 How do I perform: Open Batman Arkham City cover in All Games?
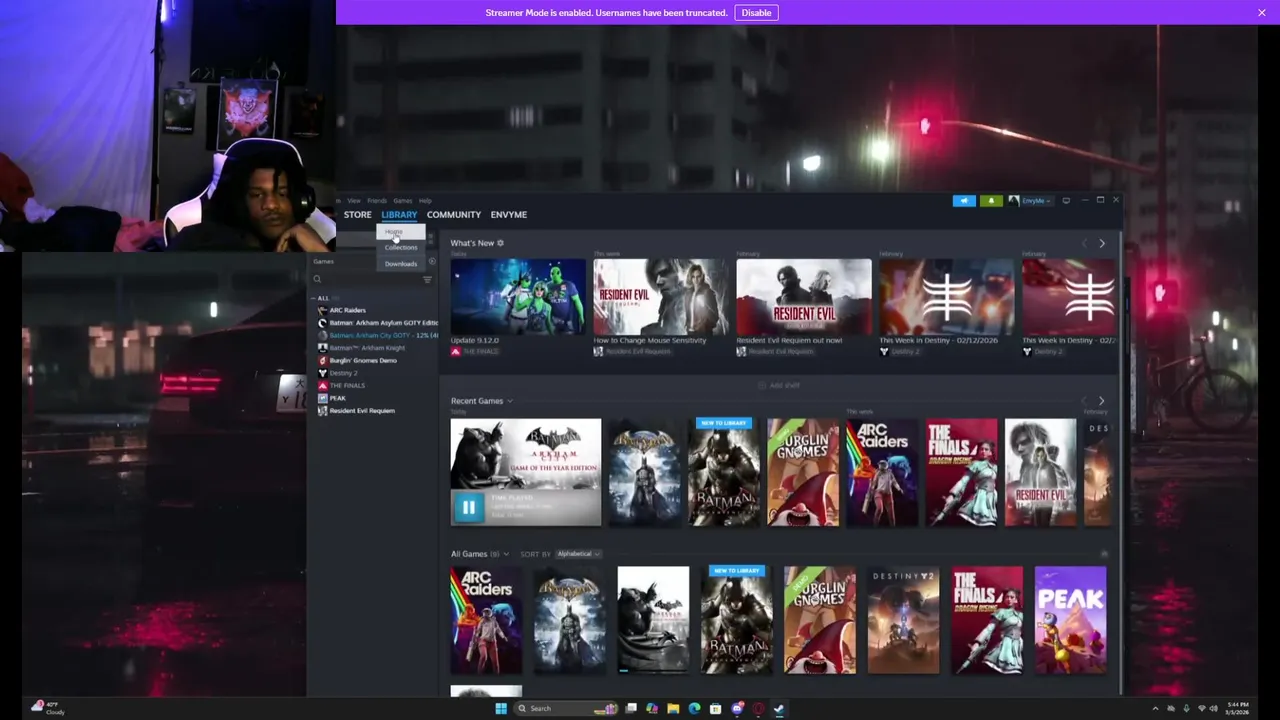coord(653,620)
